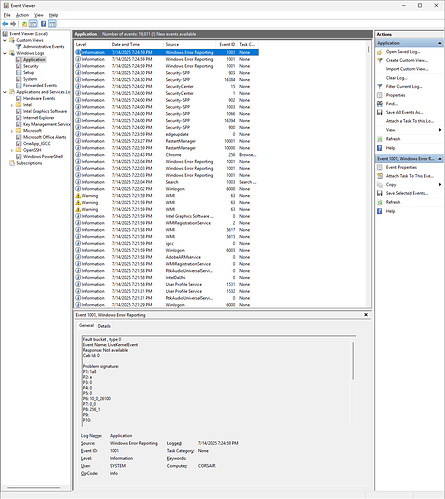Toggle the Show/Hide Action Pane toolbar icon

[x=52, y=24]
